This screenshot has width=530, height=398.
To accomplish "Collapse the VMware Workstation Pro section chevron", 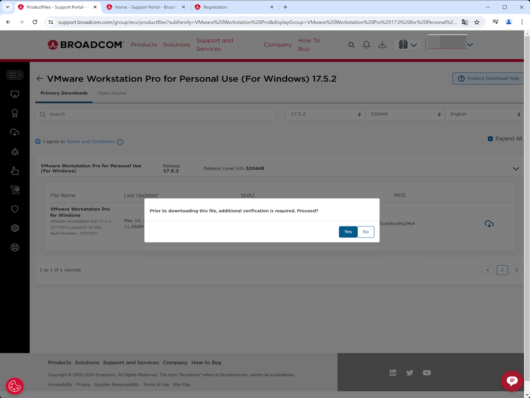I will point(516,168).
